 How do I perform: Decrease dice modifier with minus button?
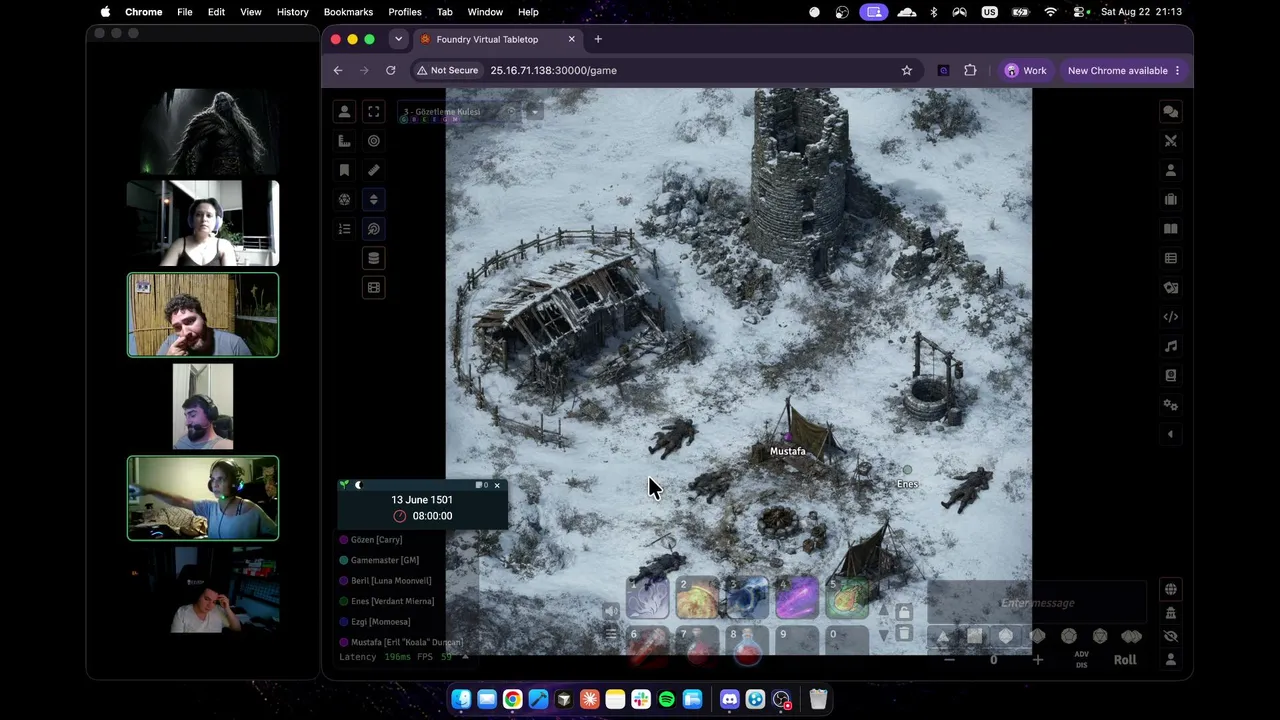click(x=949, y=660)
